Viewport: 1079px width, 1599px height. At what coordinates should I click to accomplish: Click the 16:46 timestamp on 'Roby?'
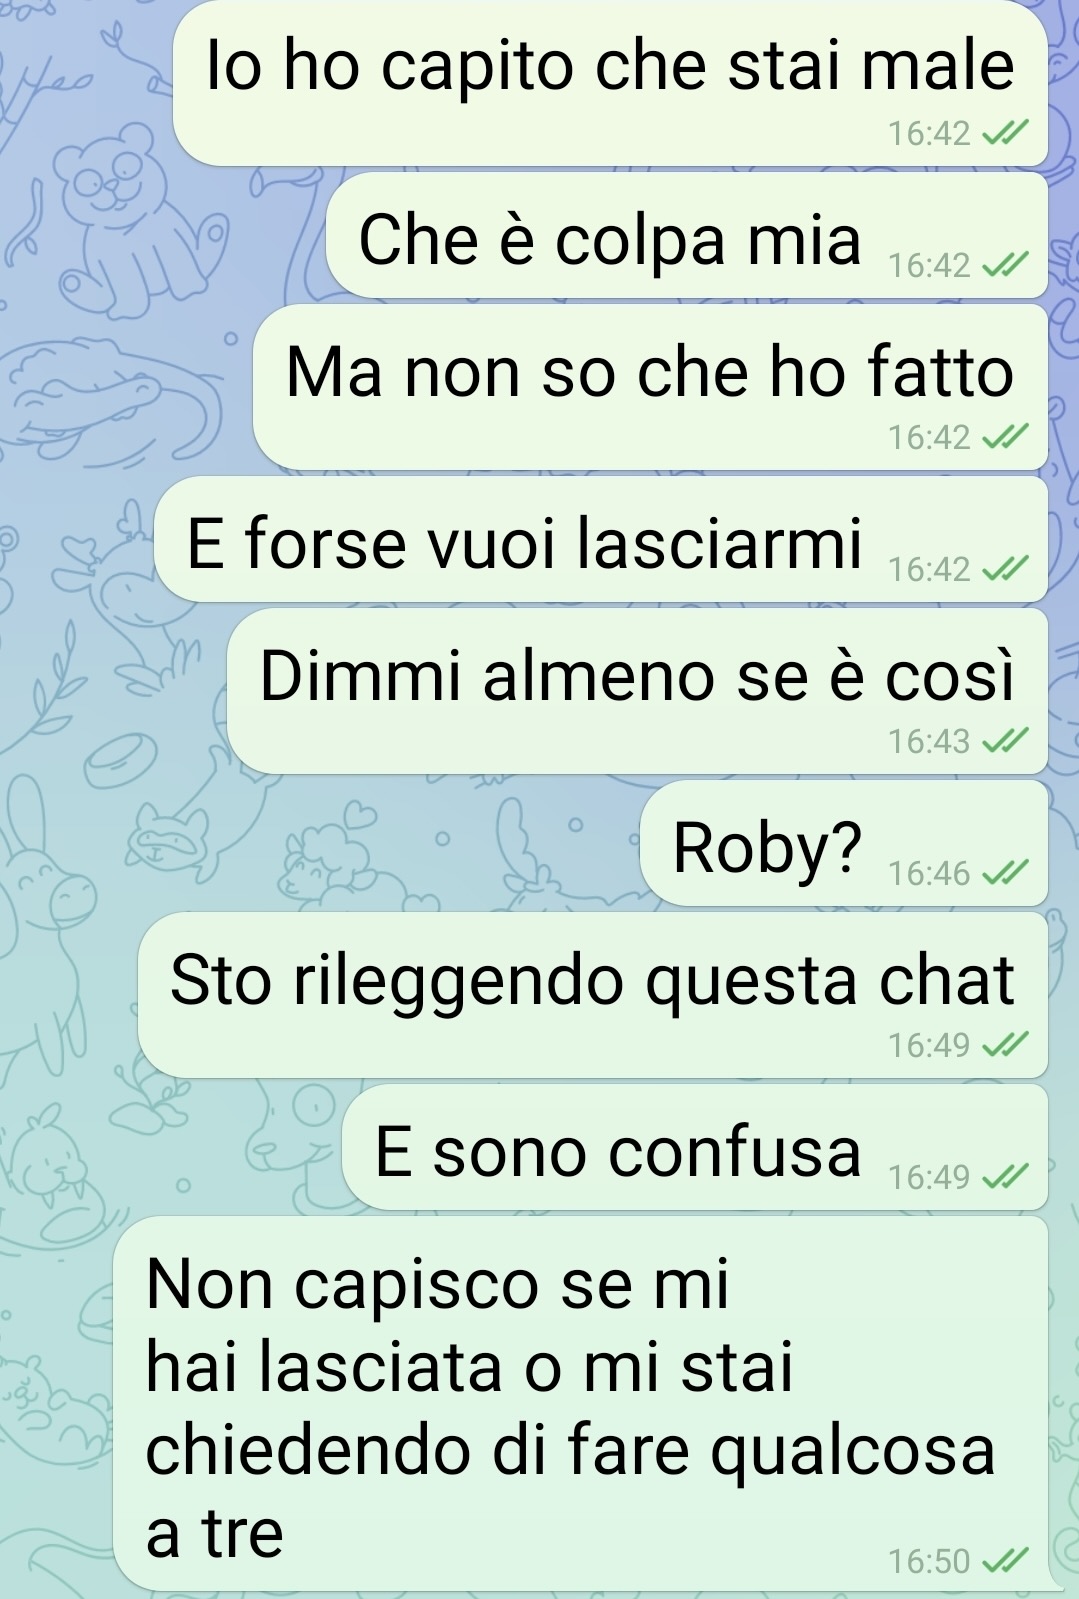pos(930,874)
